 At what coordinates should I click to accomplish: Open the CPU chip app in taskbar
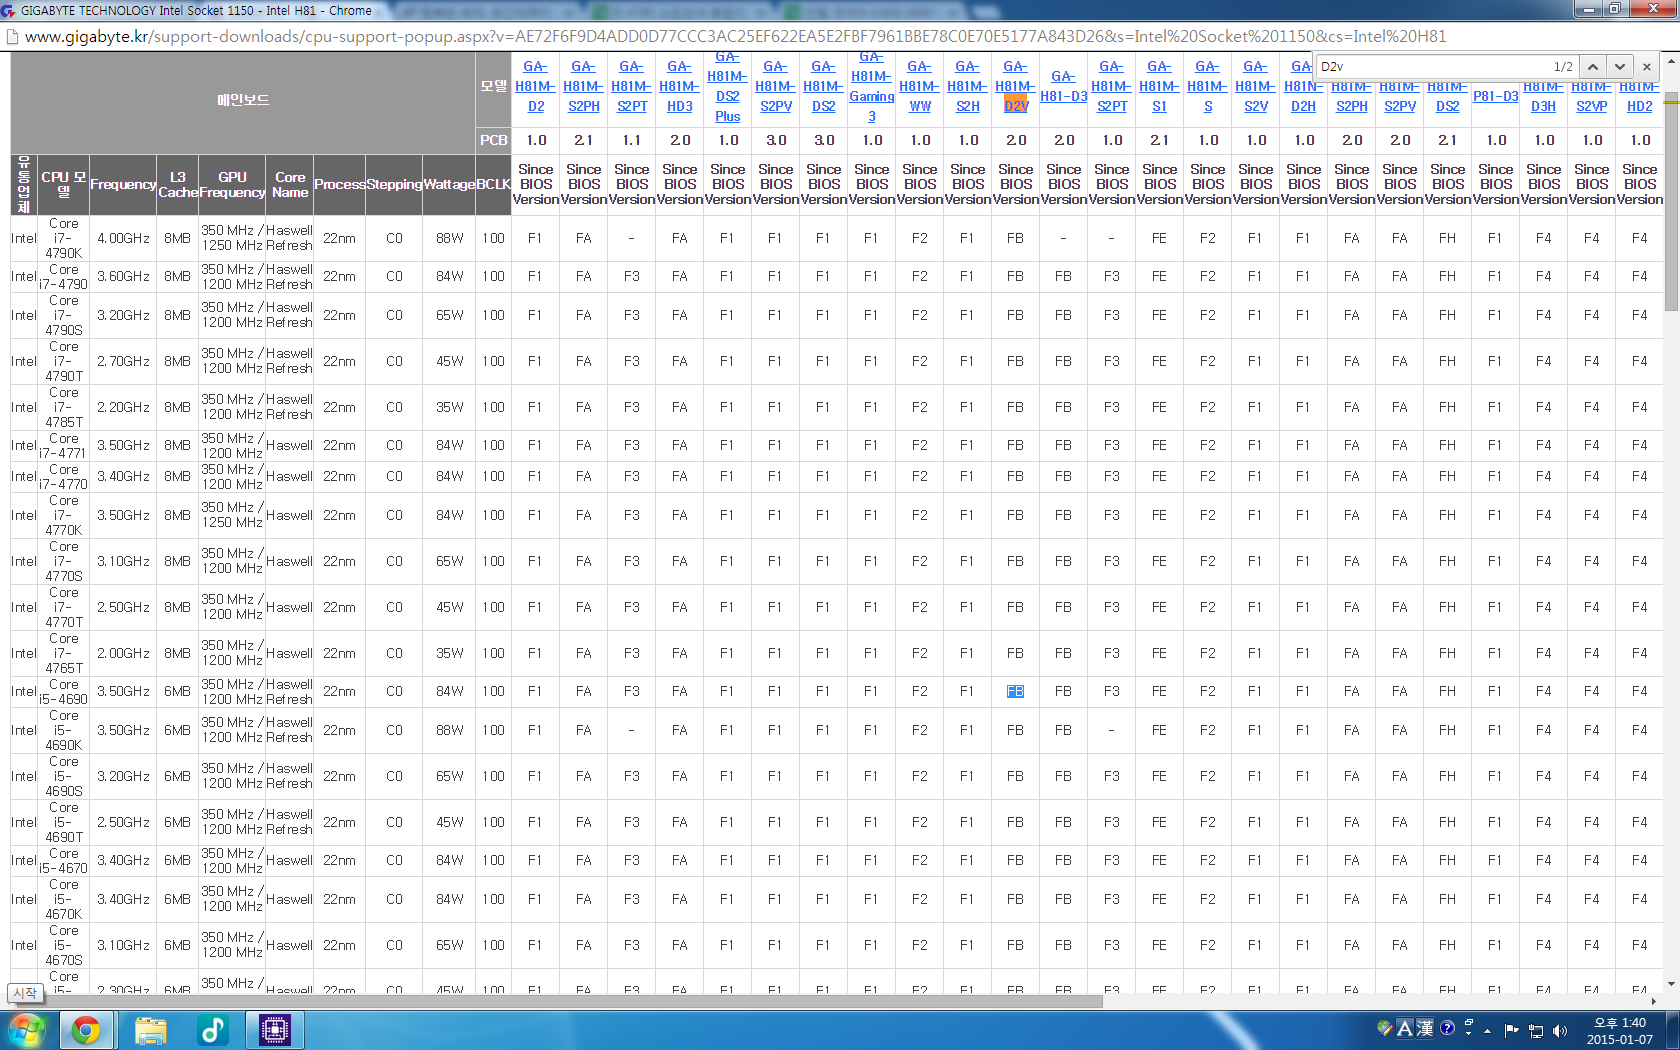pyautogui.click(x=274, y=1029)
